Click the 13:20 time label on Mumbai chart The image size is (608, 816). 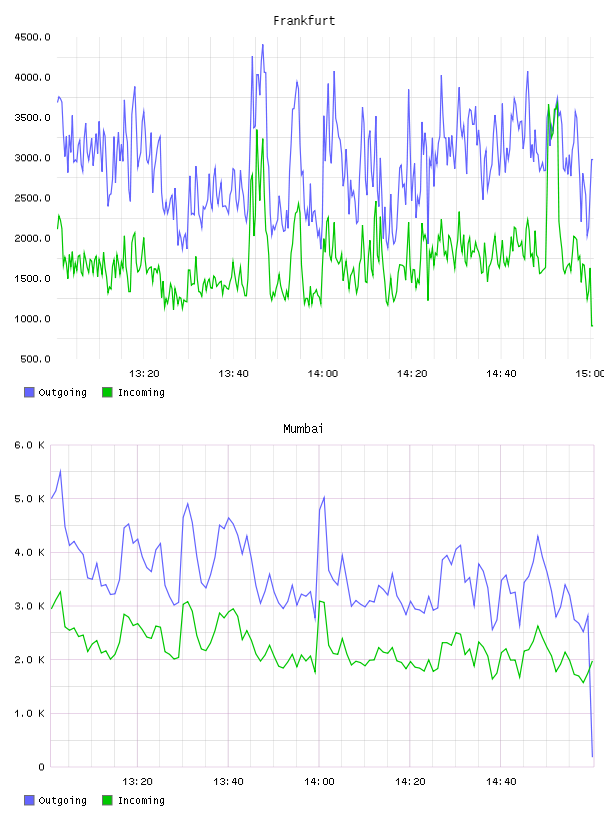137,782
